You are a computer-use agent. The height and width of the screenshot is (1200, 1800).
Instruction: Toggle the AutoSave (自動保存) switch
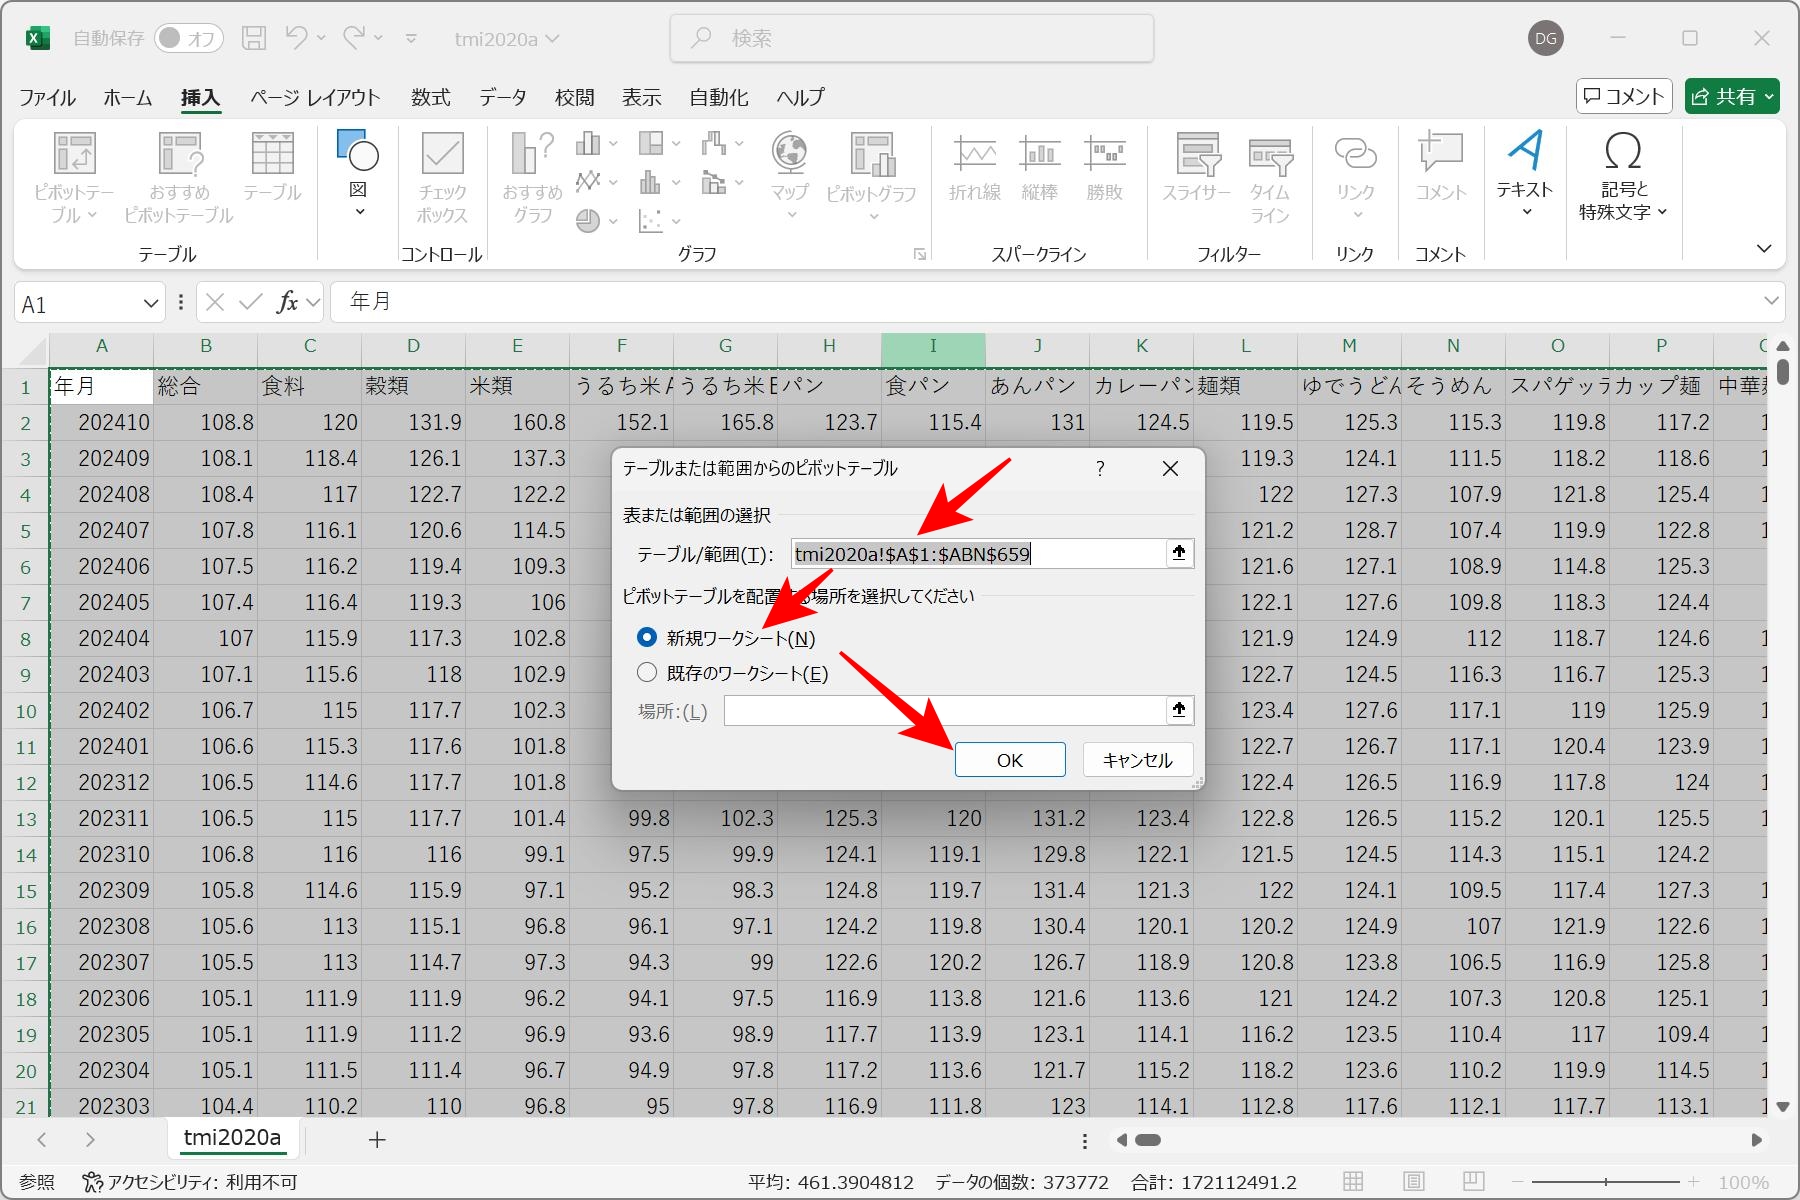(x=189, y=38)
